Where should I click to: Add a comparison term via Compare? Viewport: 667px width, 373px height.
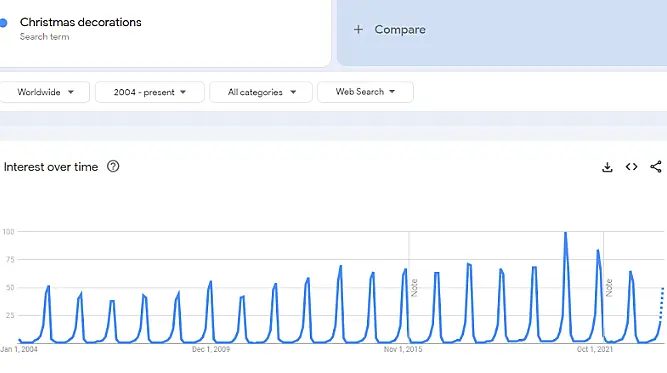point(400,29)
